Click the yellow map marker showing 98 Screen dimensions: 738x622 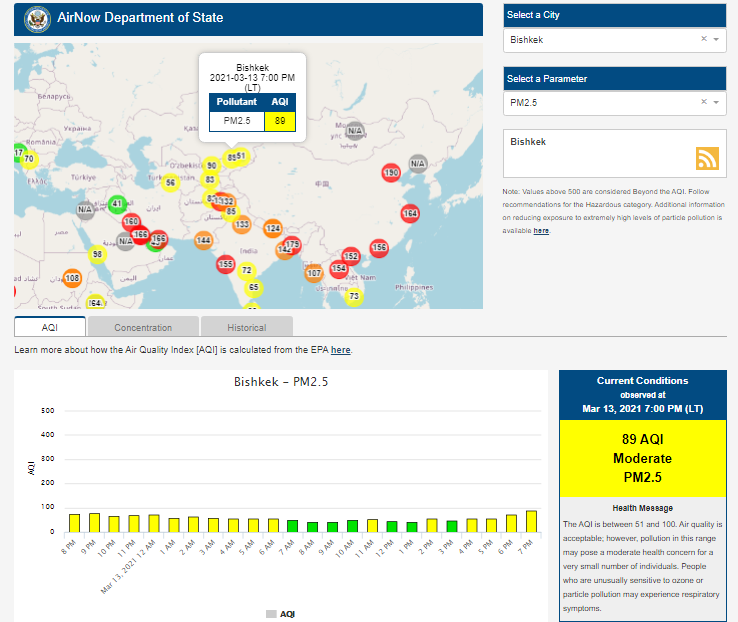click(x=97, y=254)
